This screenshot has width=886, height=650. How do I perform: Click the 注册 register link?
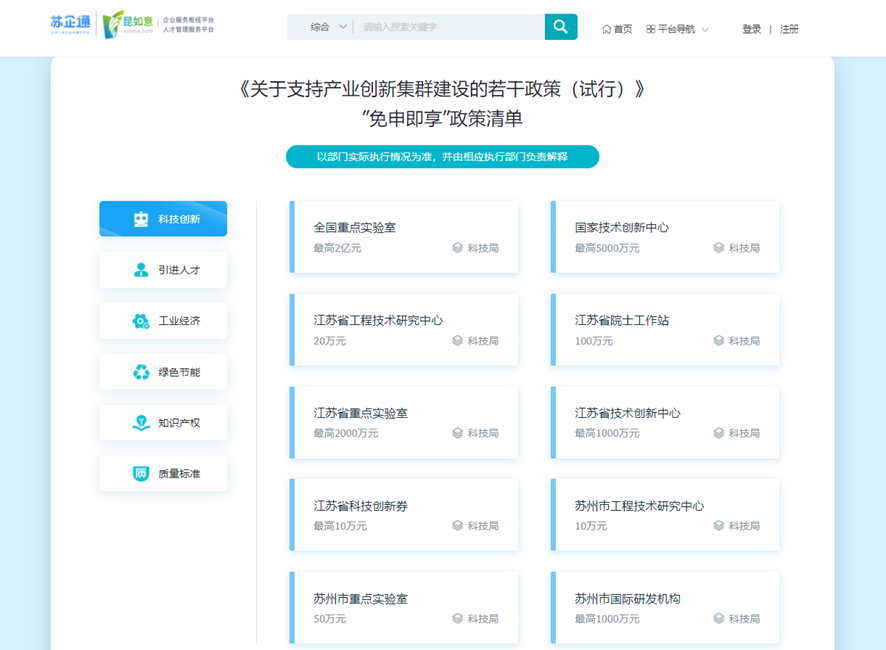(789, 29)
